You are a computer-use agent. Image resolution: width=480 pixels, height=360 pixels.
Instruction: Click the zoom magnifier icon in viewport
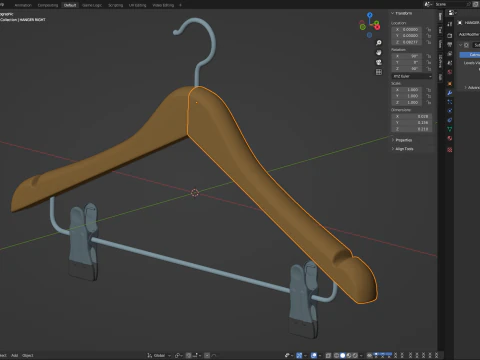[379, 43]
